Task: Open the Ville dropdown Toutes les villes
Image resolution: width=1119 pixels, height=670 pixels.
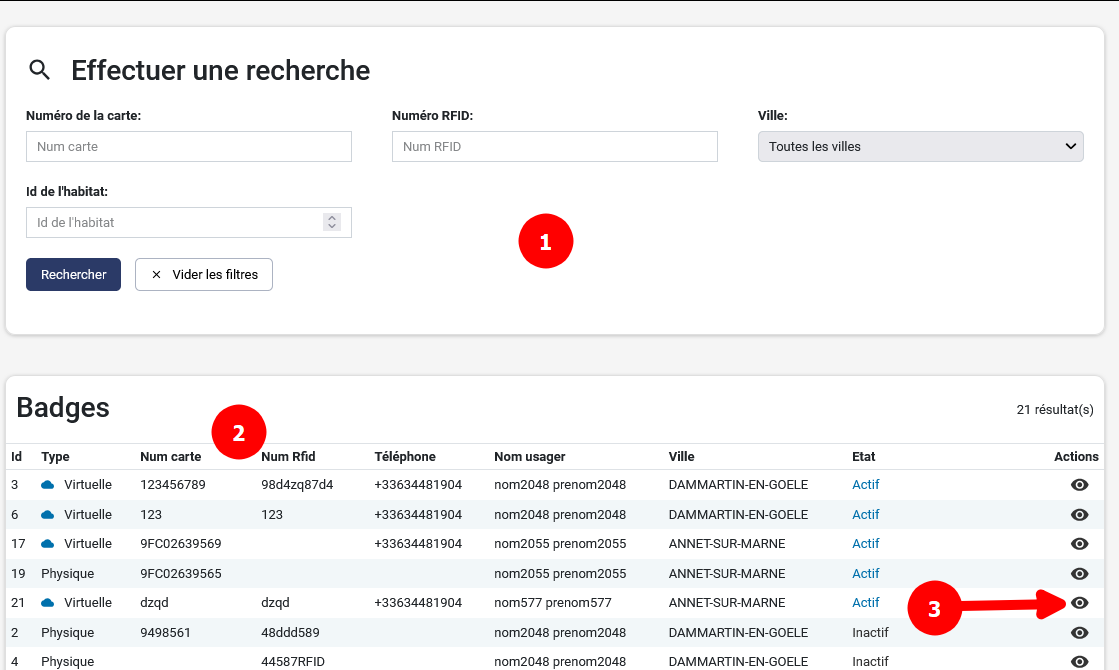Action: pyautogui.click(x=920, y=147)
